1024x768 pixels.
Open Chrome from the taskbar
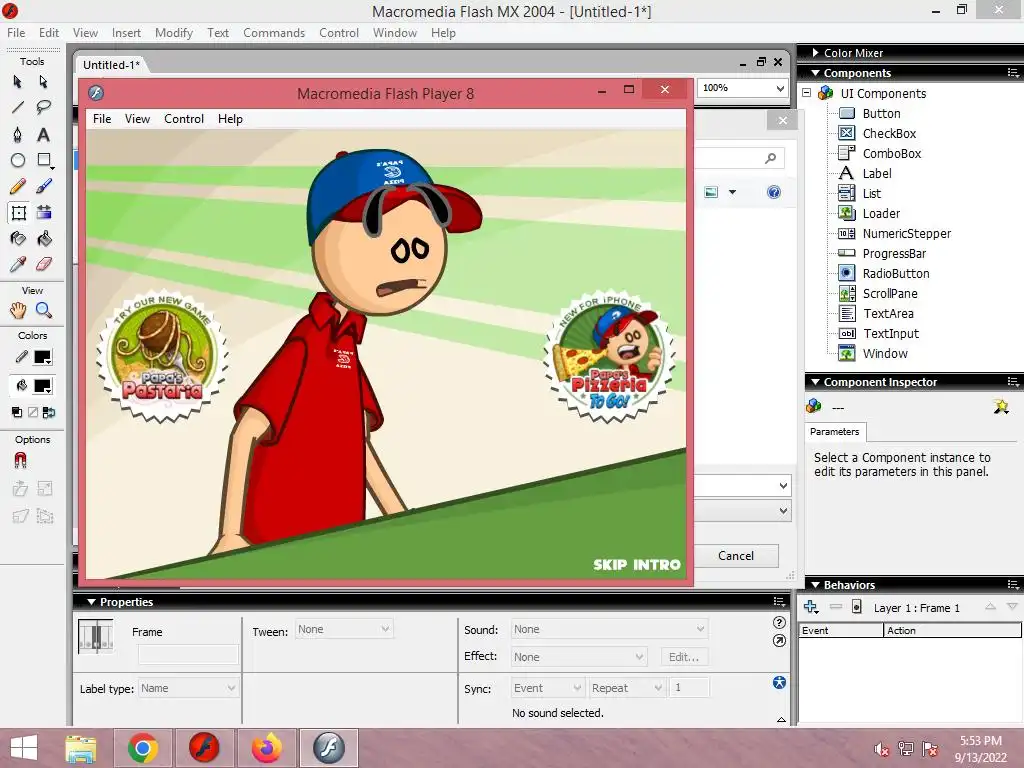(143, 748)
